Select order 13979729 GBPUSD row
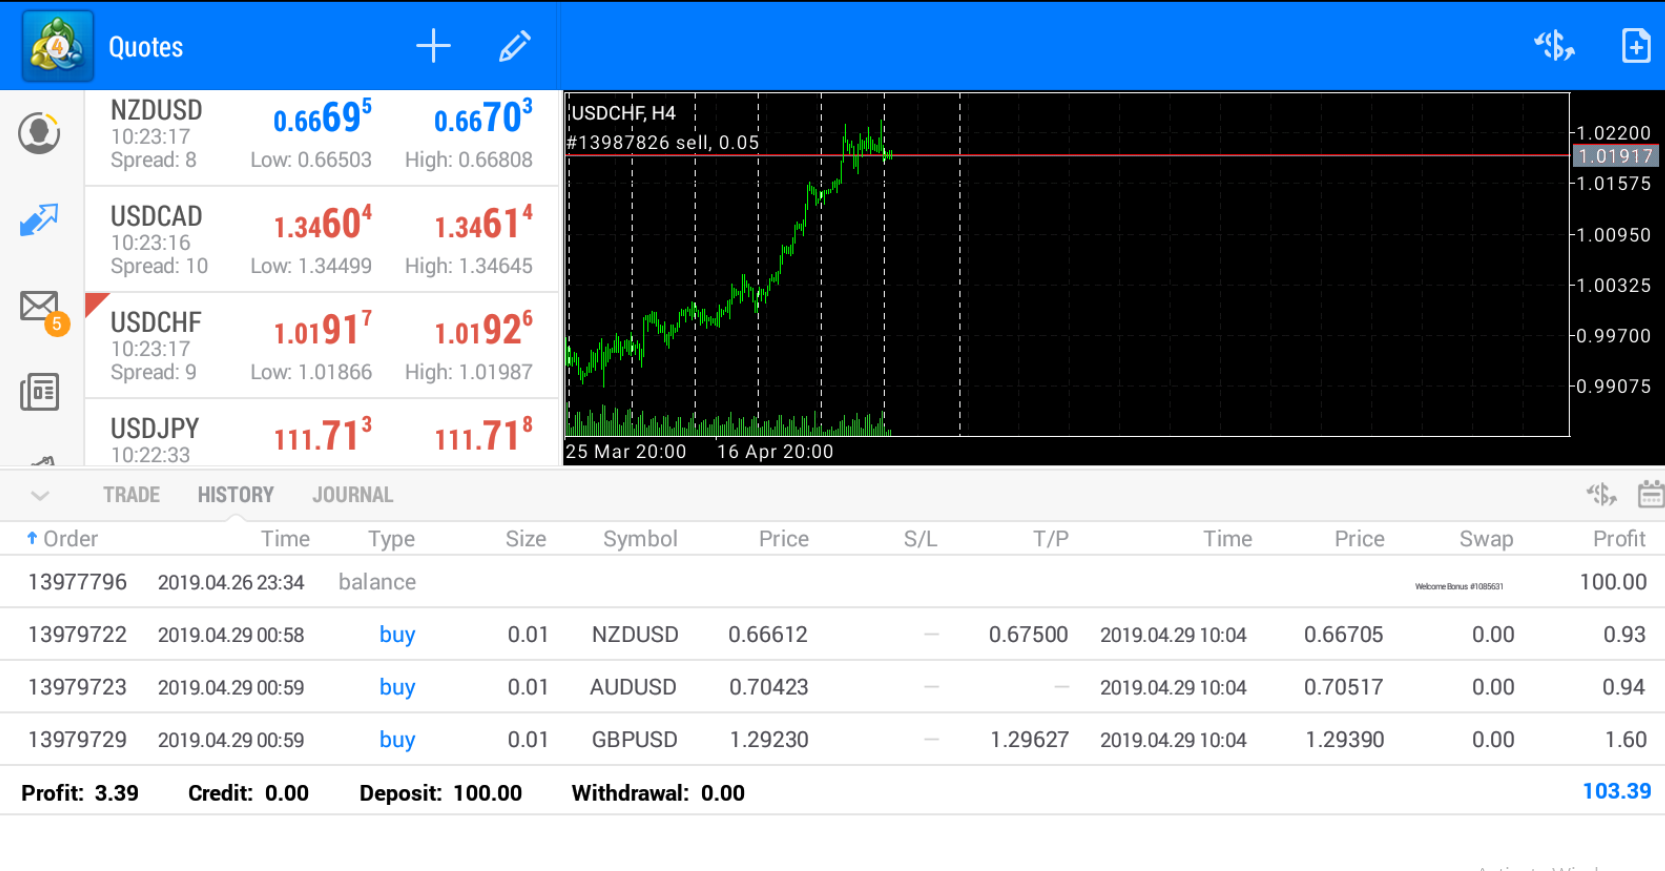 [x=832, y=740]
